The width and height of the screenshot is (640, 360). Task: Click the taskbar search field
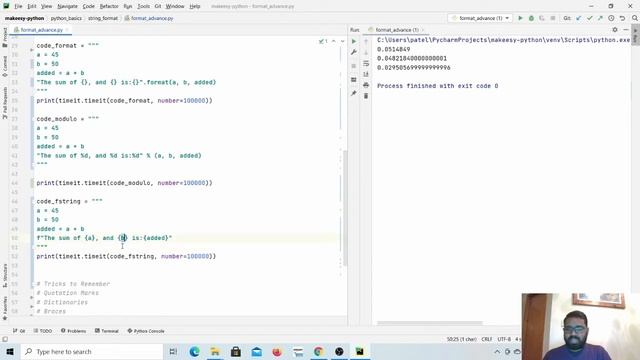[91, 351]
